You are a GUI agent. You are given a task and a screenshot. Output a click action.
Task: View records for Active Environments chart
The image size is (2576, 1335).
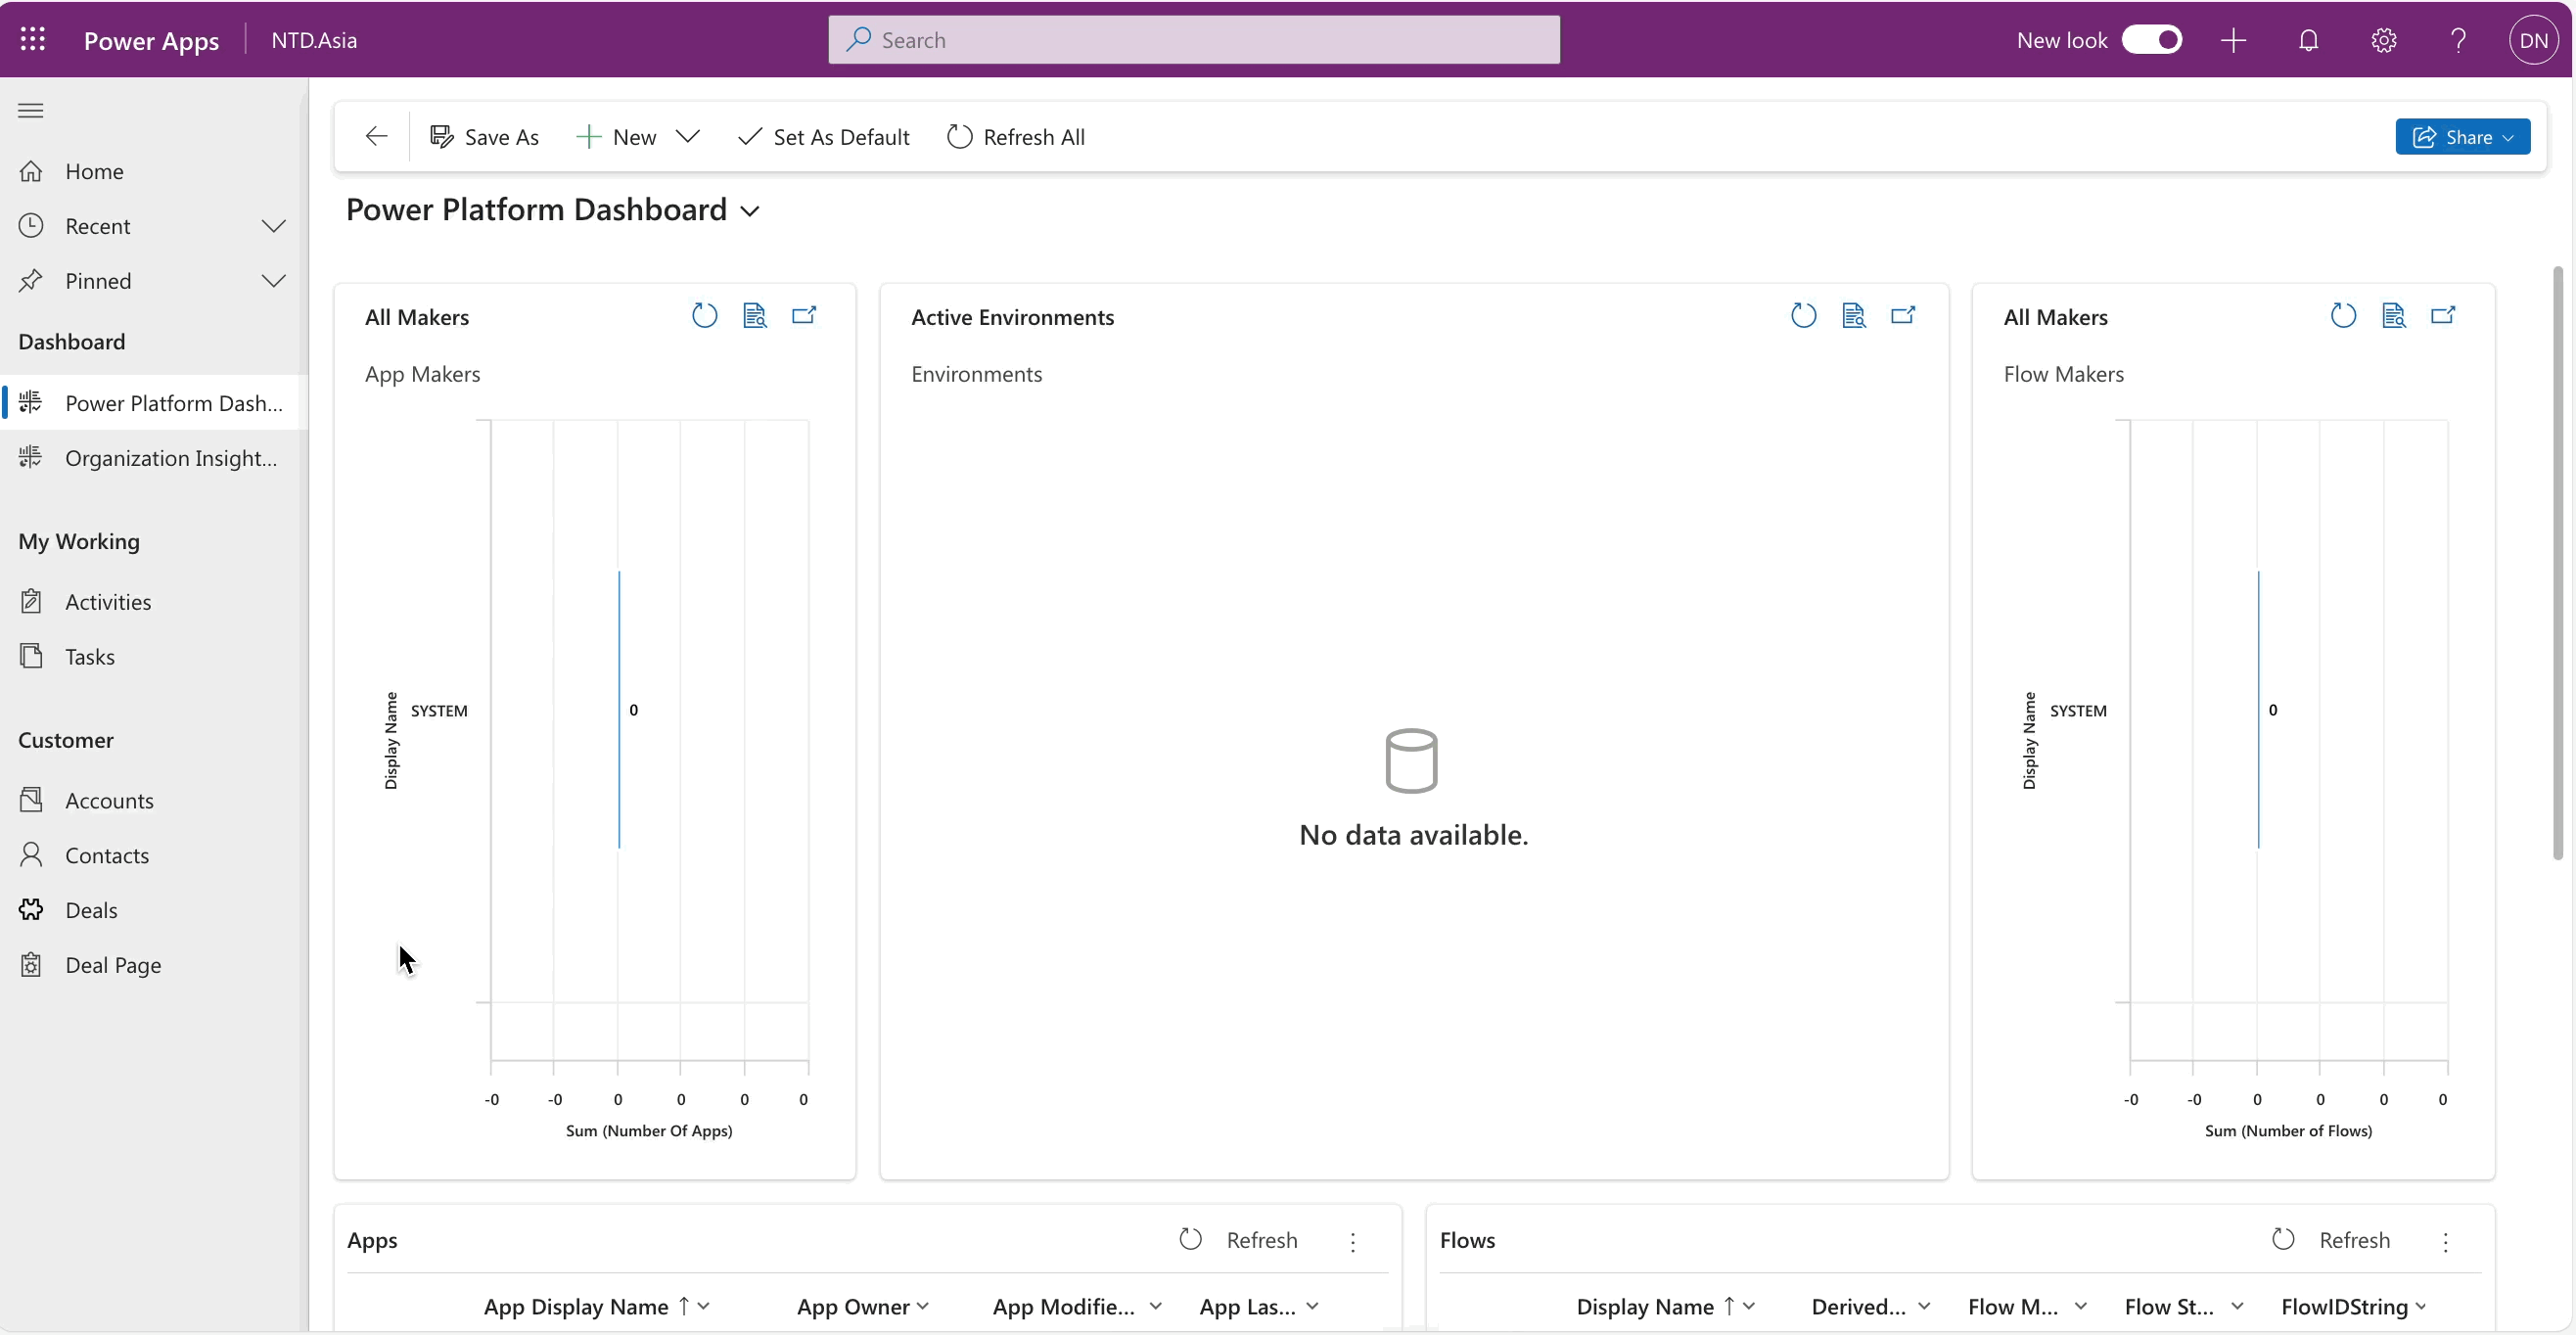pyautogui.click(x=1853, y=316)
